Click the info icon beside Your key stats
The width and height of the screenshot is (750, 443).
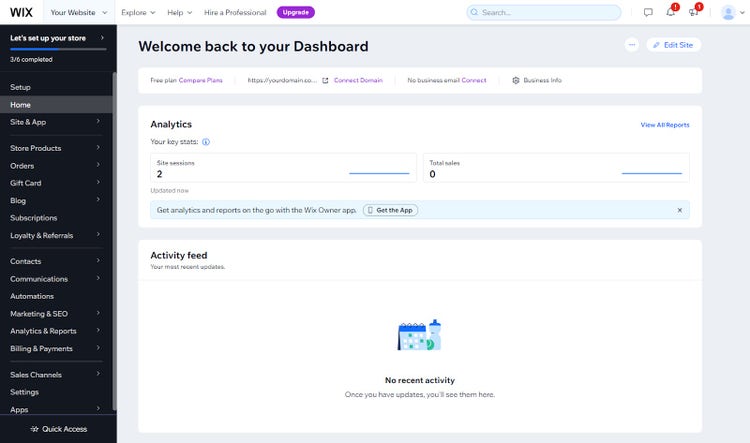point(206,142)
